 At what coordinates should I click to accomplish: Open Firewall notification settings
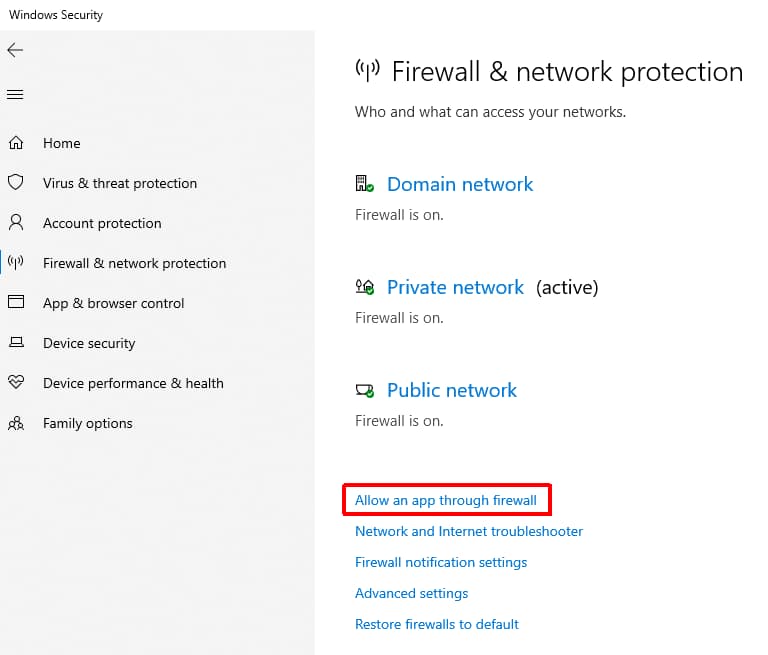tap(441, 562)
